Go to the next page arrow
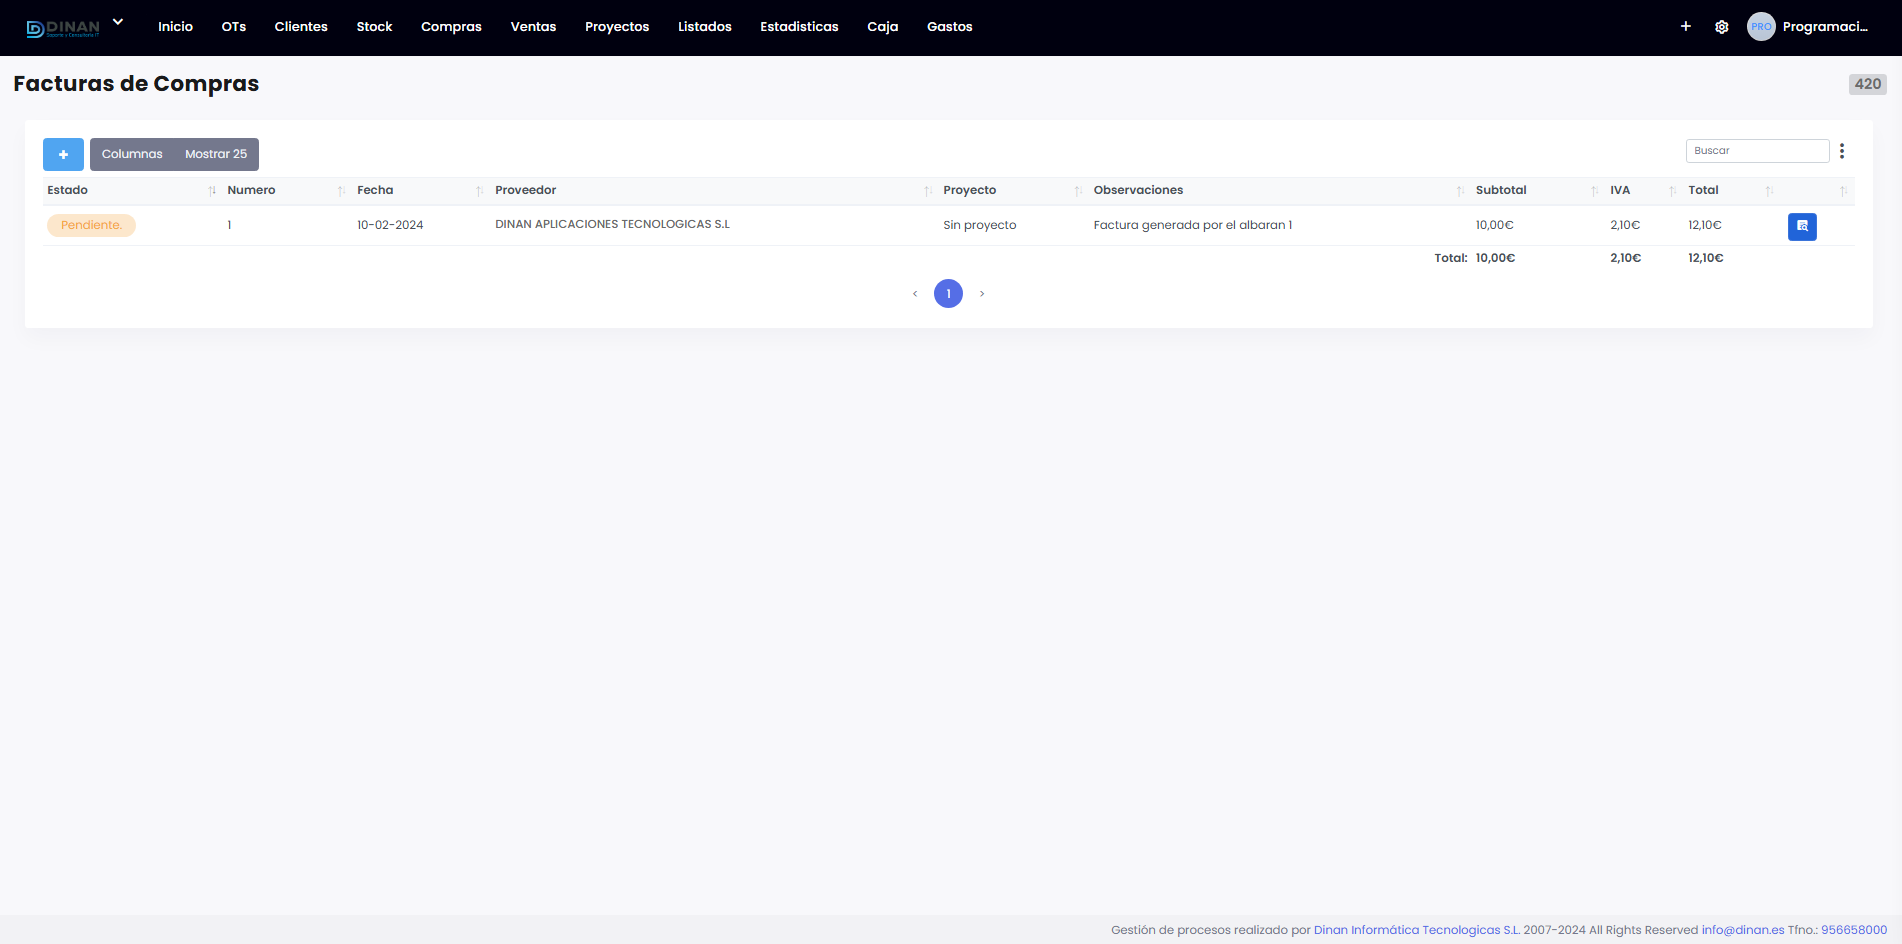This screenshot has width=1902, height=944. tap(982, 294)
